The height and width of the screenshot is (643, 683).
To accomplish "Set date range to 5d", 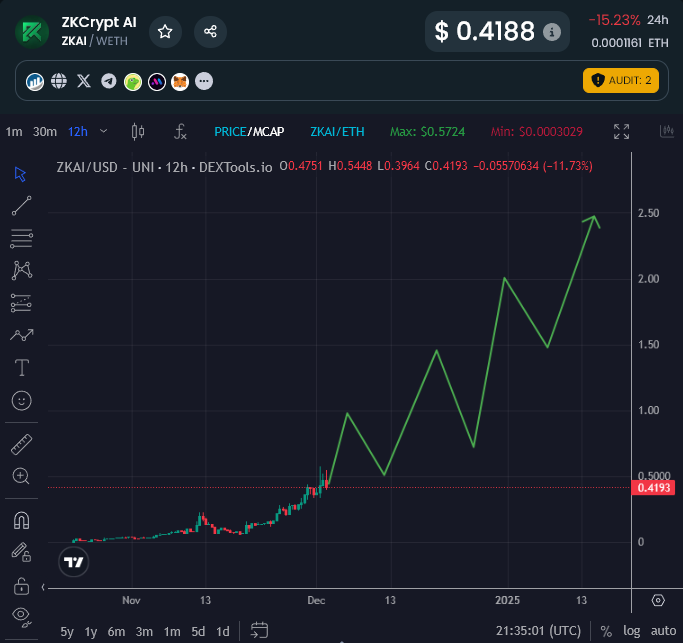I will pyautogui.click(x=198, y=632).
